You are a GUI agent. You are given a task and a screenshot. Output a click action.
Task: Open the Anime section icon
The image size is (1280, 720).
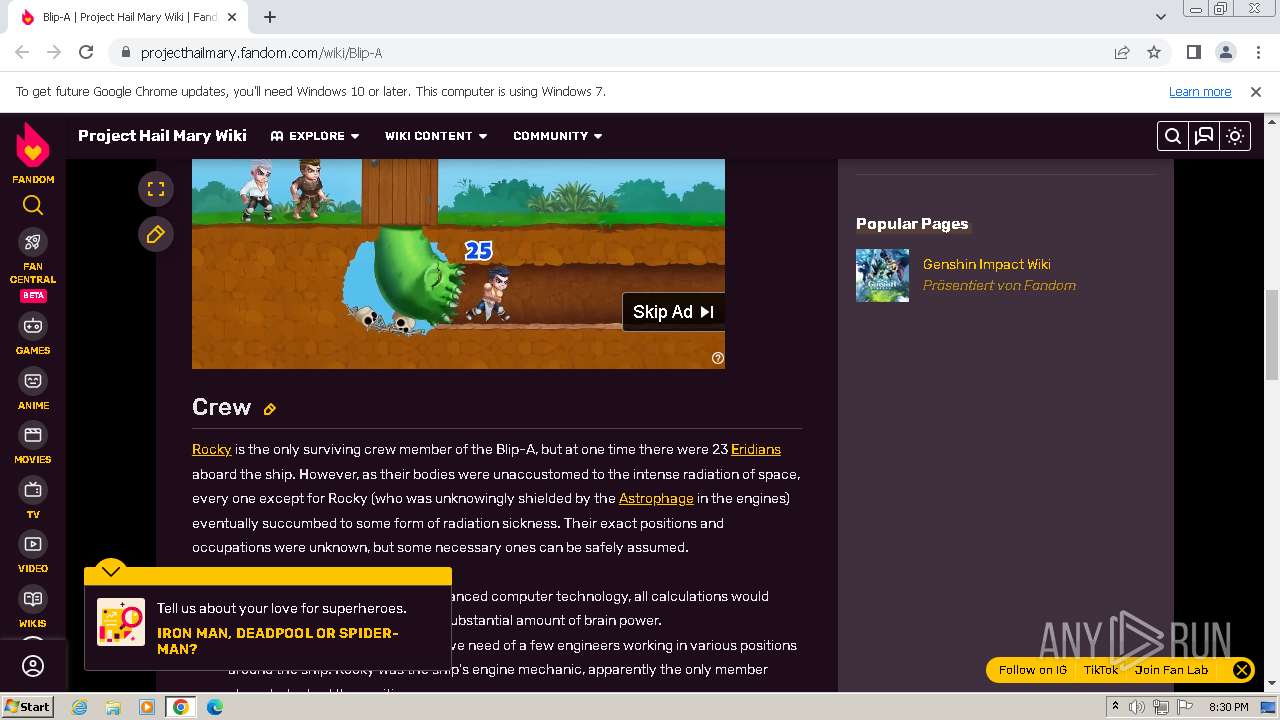pyautogui.click(x=33, y=381)
